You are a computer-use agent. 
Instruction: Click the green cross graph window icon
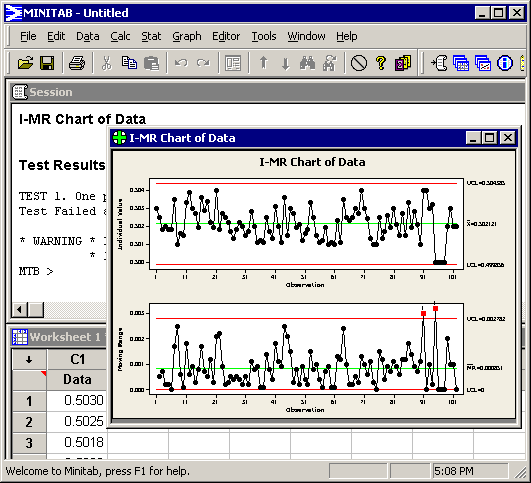pyautogui.click(x=120, y=138)
